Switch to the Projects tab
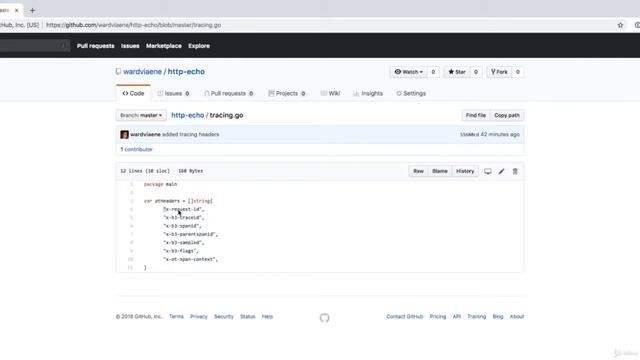This screenshot has width=640, height=360. pos(287,93)
